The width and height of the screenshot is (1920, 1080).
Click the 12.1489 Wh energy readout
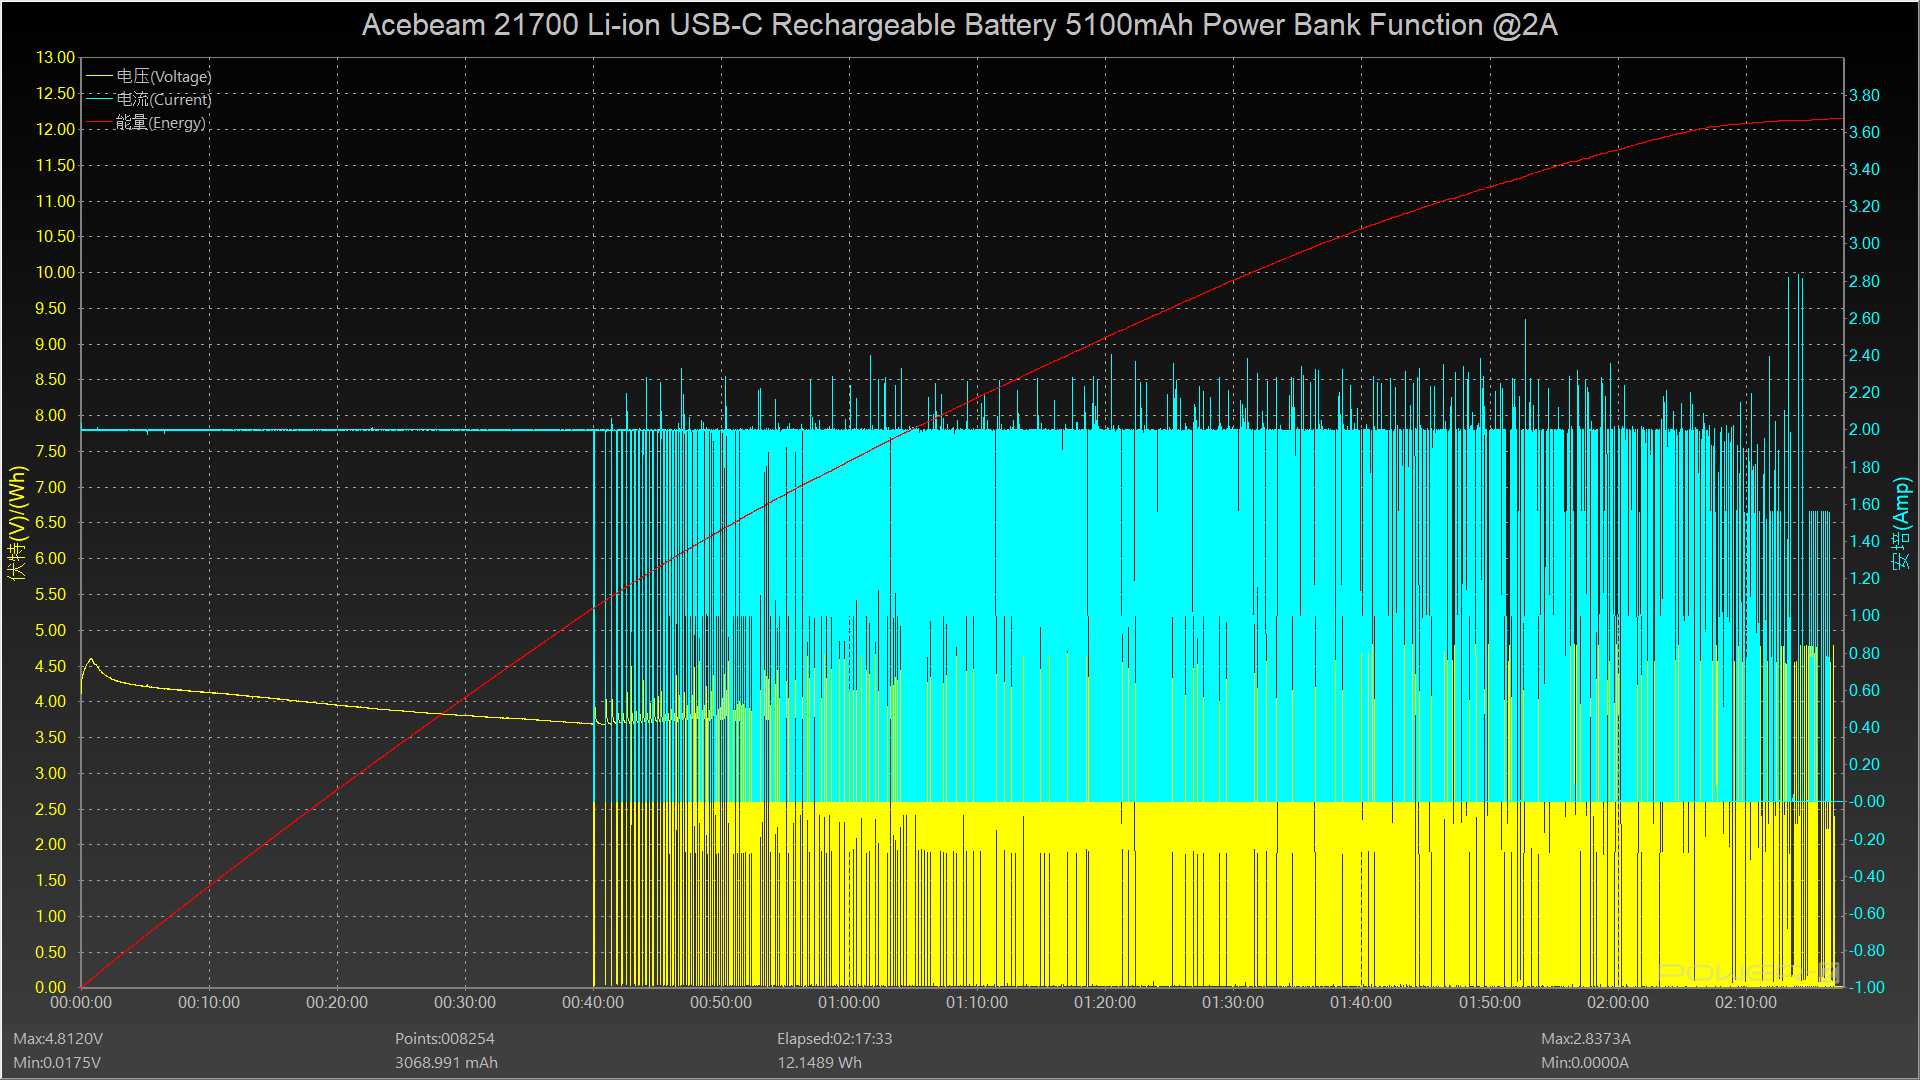tap(819, 1063)
